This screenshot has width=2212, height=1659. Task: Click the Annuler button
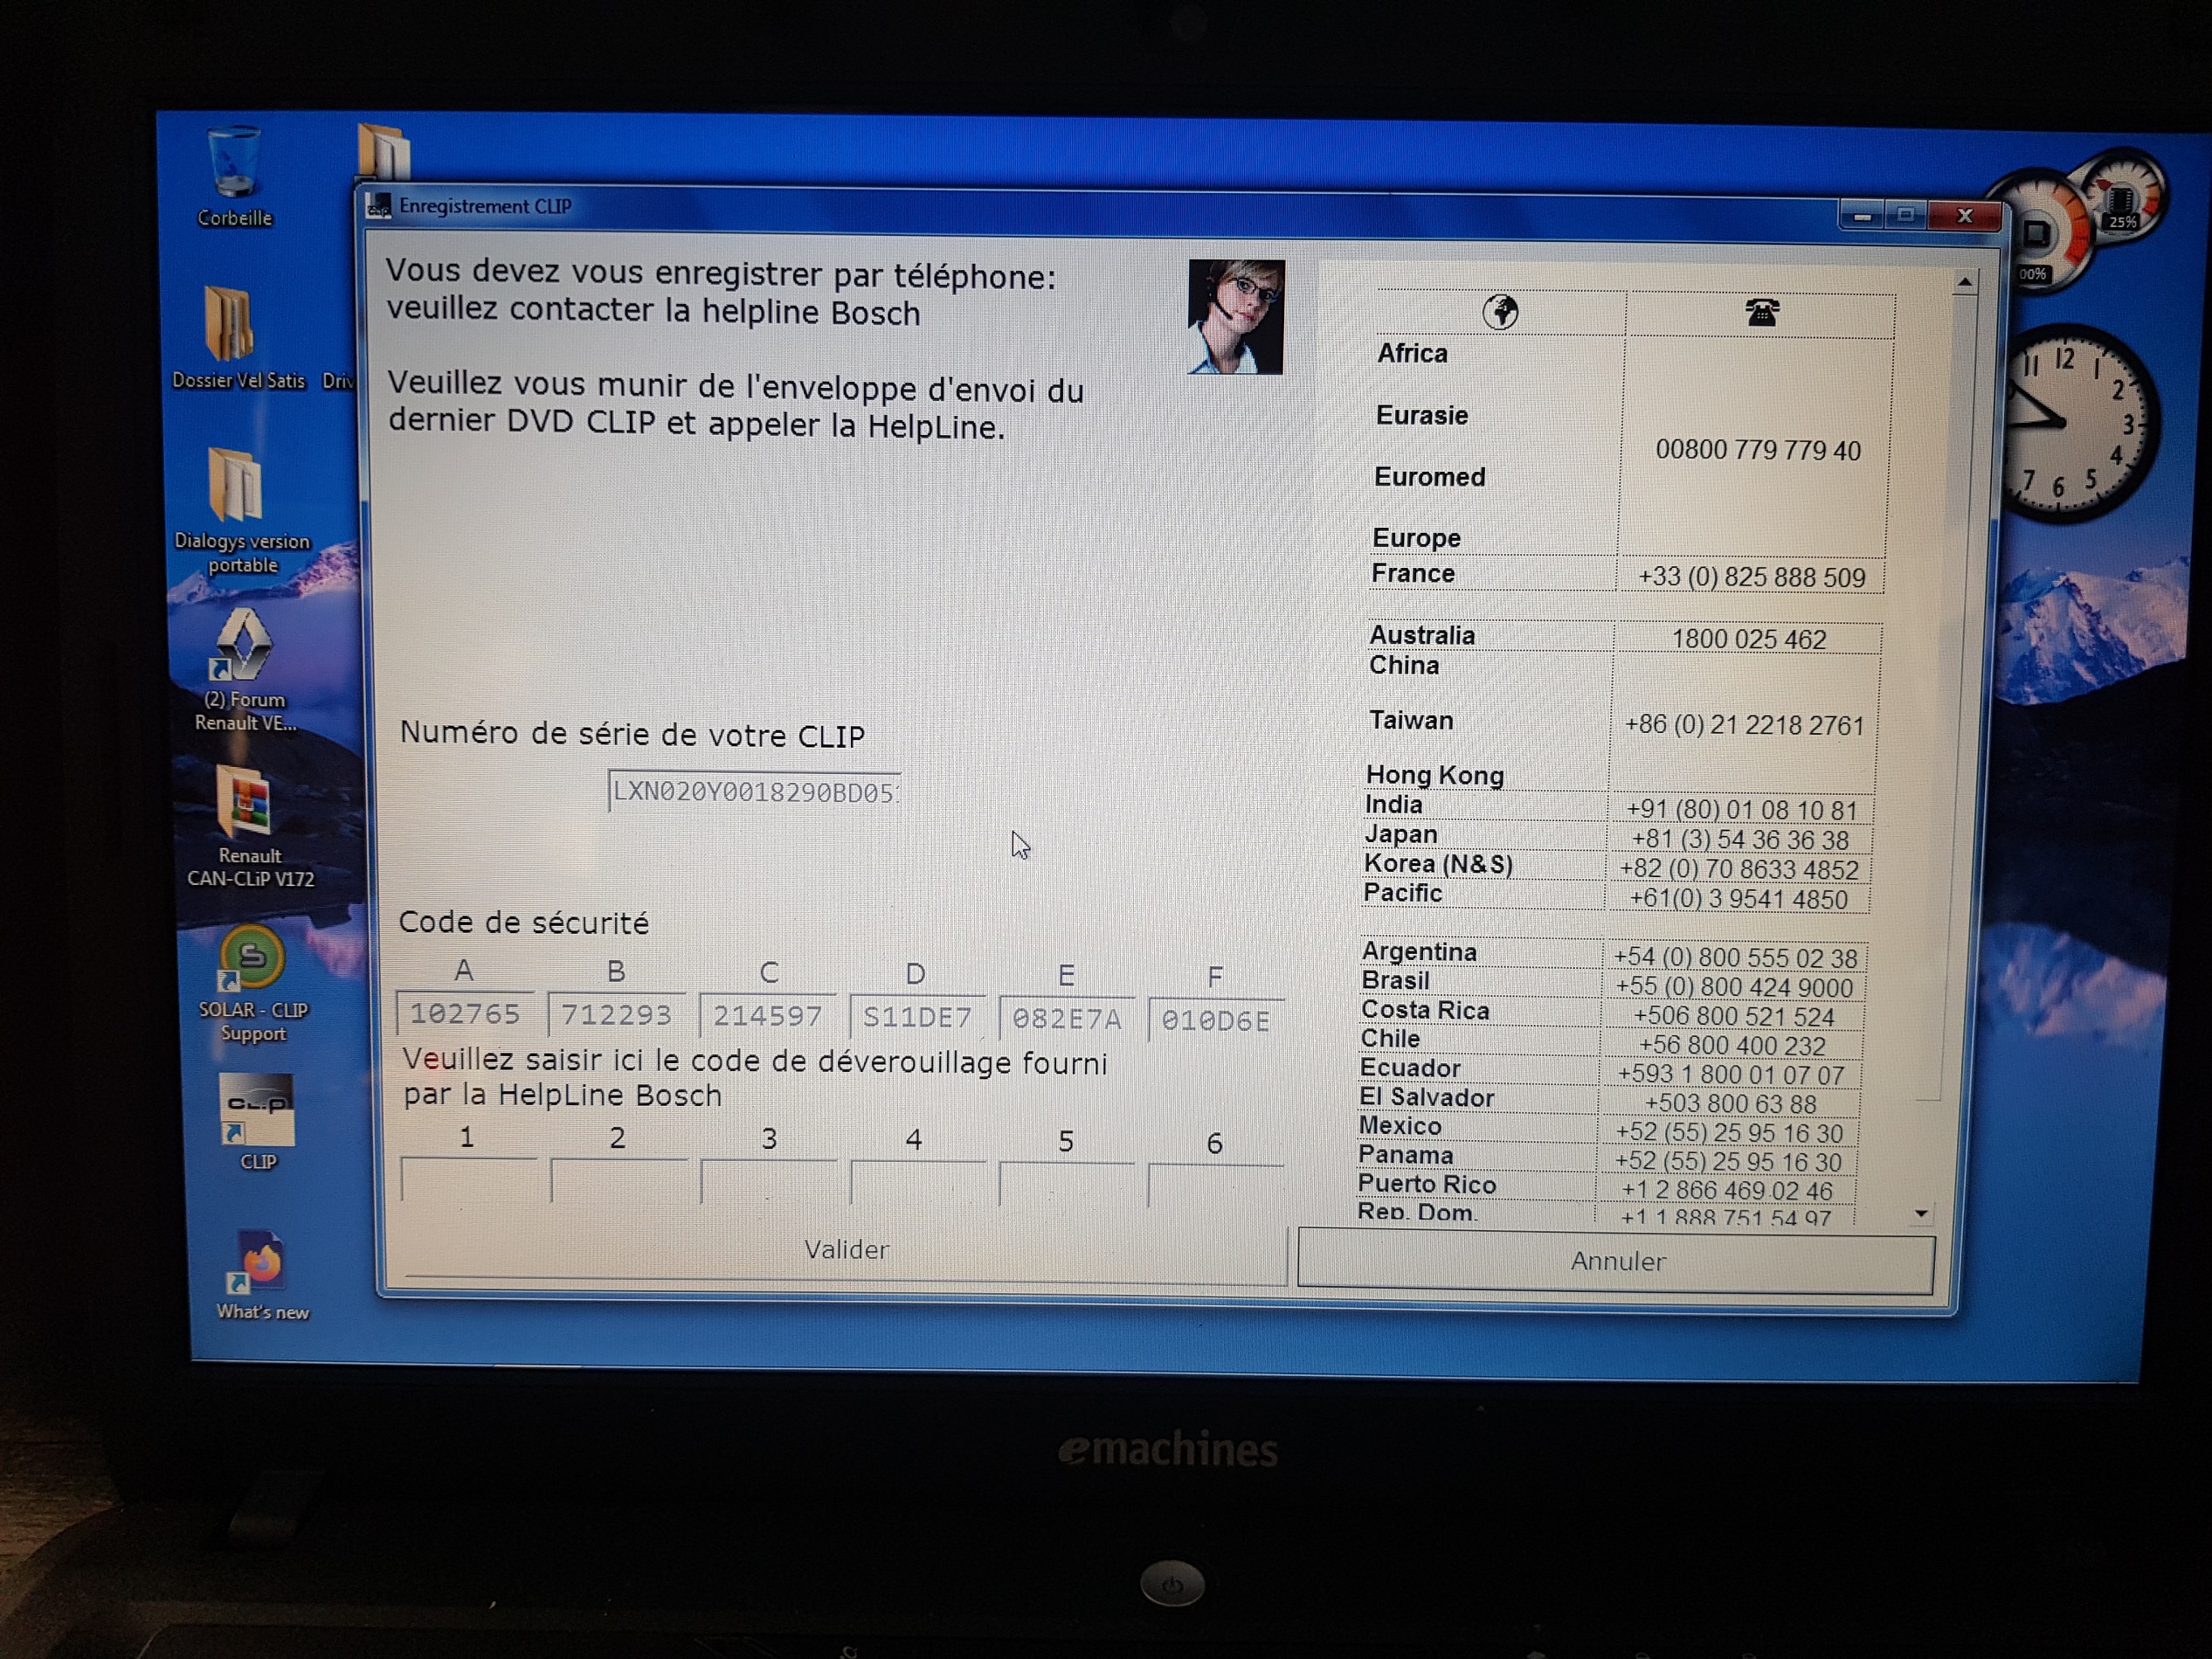(1616, 1261)
